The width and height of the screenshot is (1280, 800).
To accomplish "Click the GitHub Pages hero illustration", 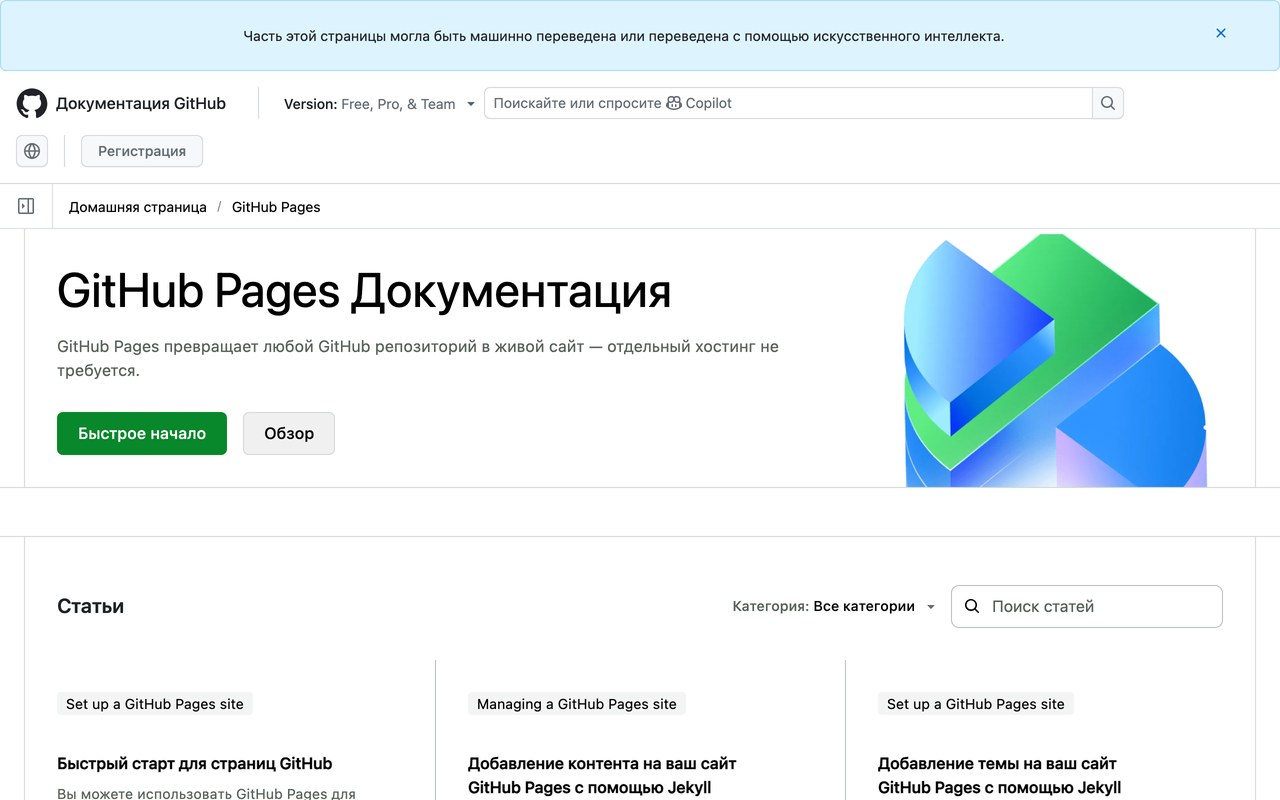I will click(x=1055, y=361).
